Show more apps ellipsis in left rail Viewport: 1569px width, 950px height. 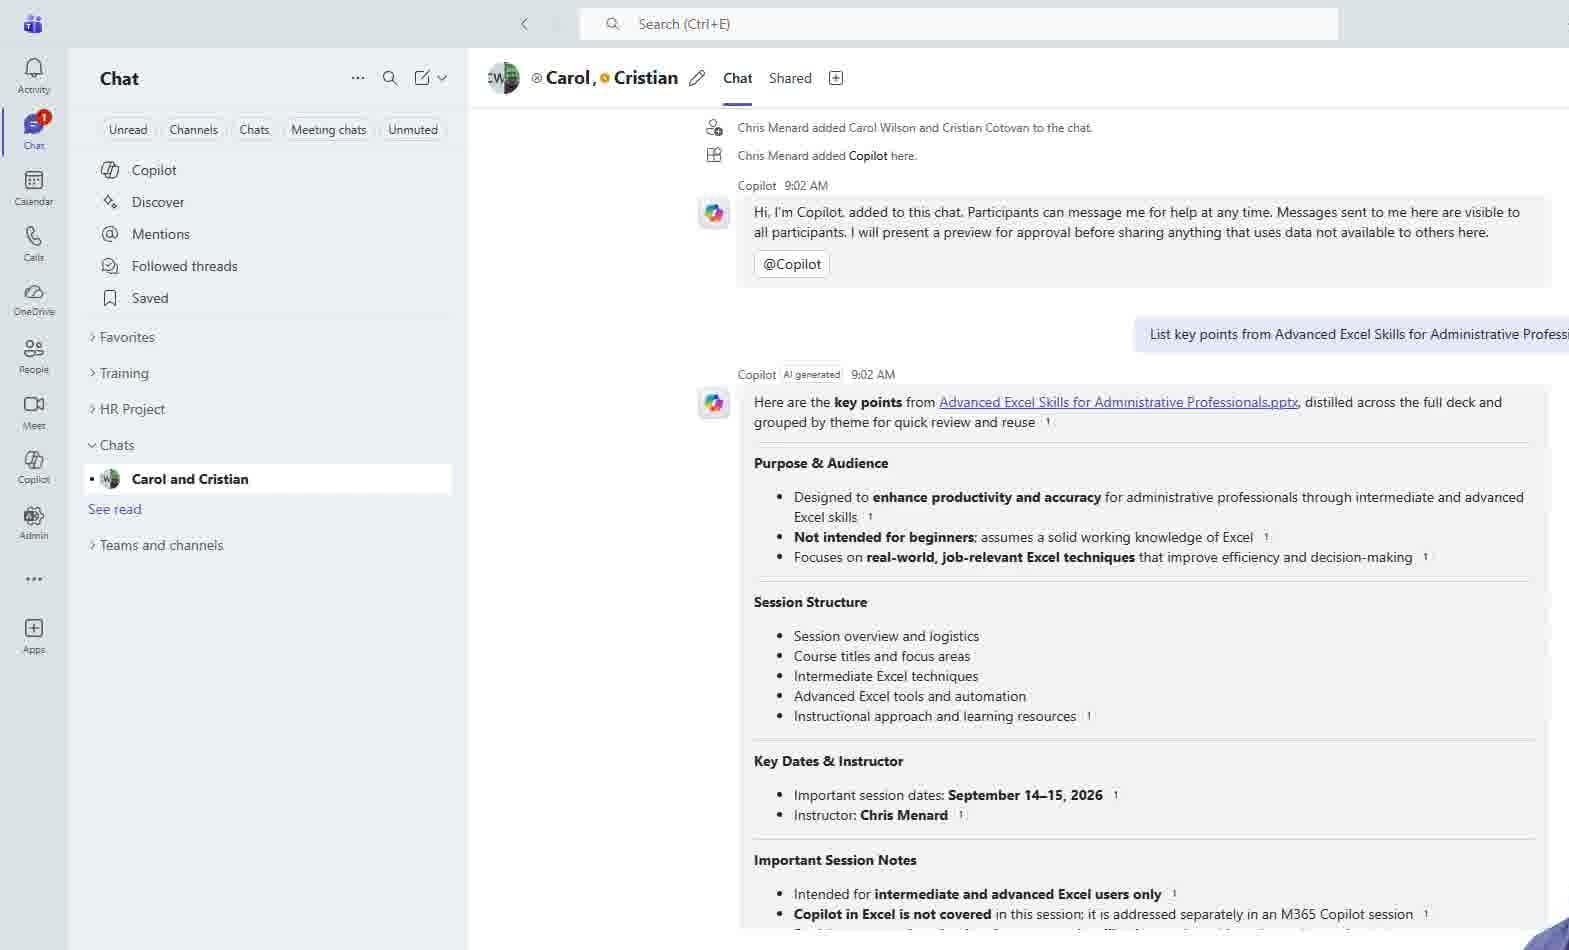[x=34, y=579]
